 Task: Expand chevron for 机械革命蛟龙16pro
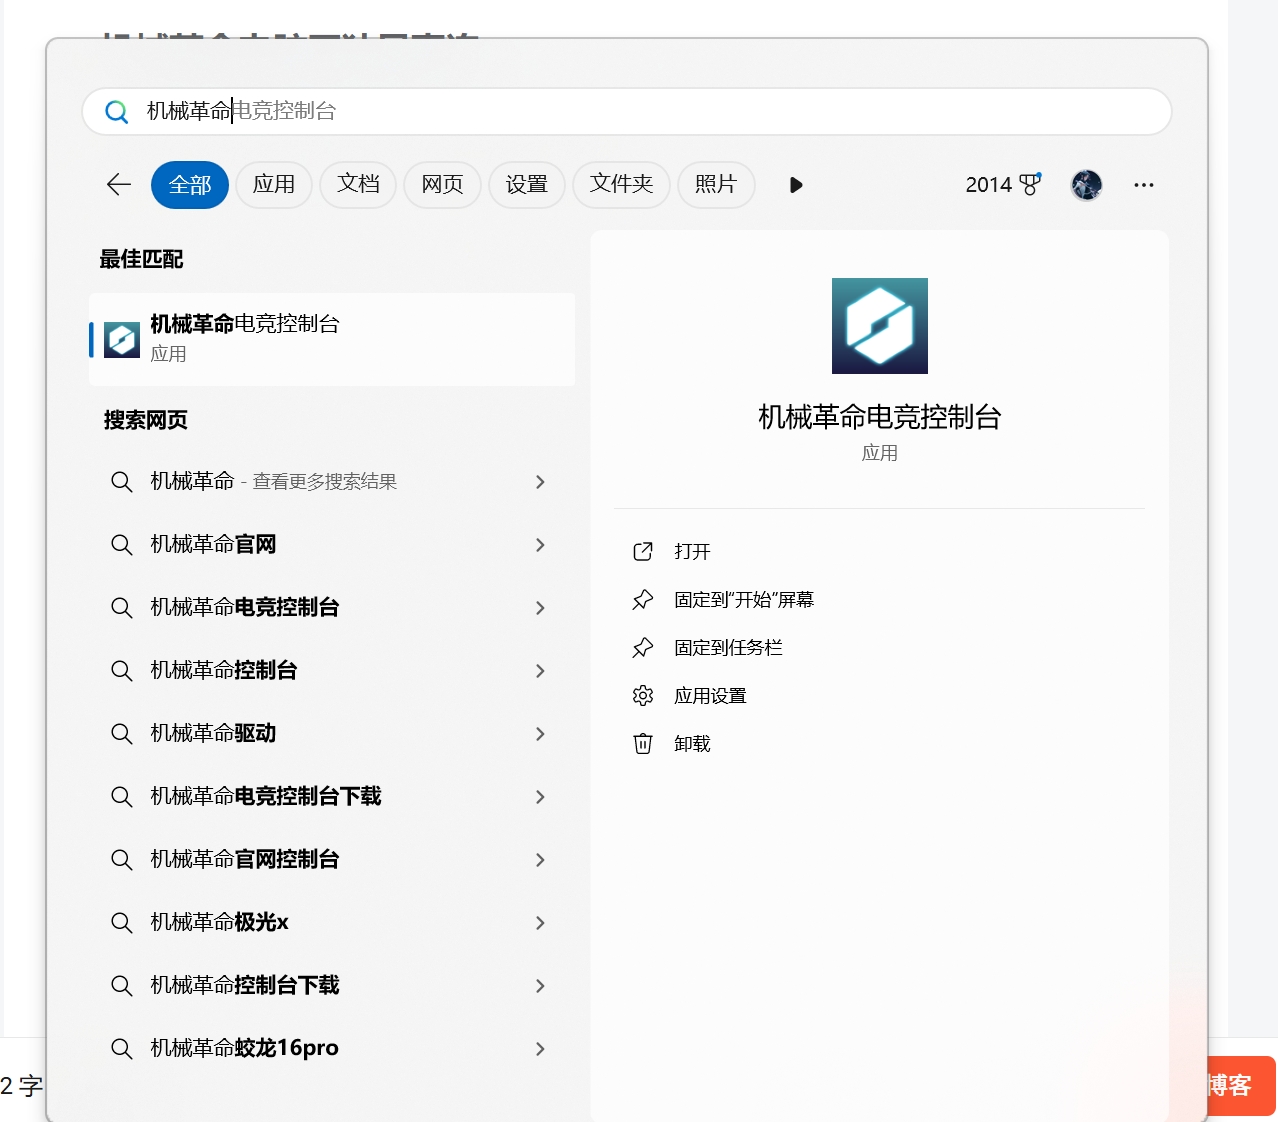540,1049
